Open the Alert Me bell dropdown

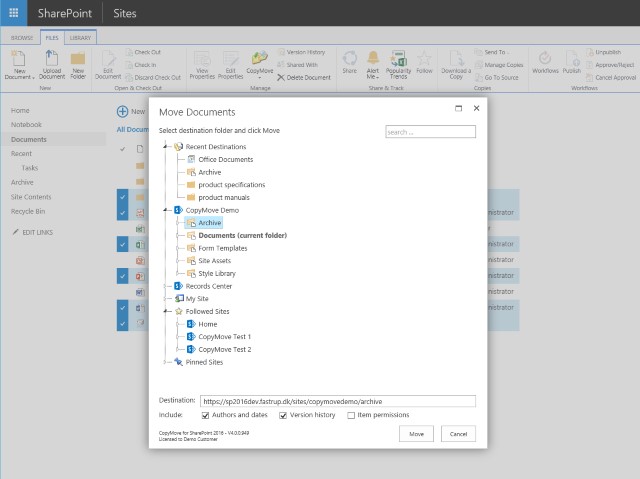373,64
